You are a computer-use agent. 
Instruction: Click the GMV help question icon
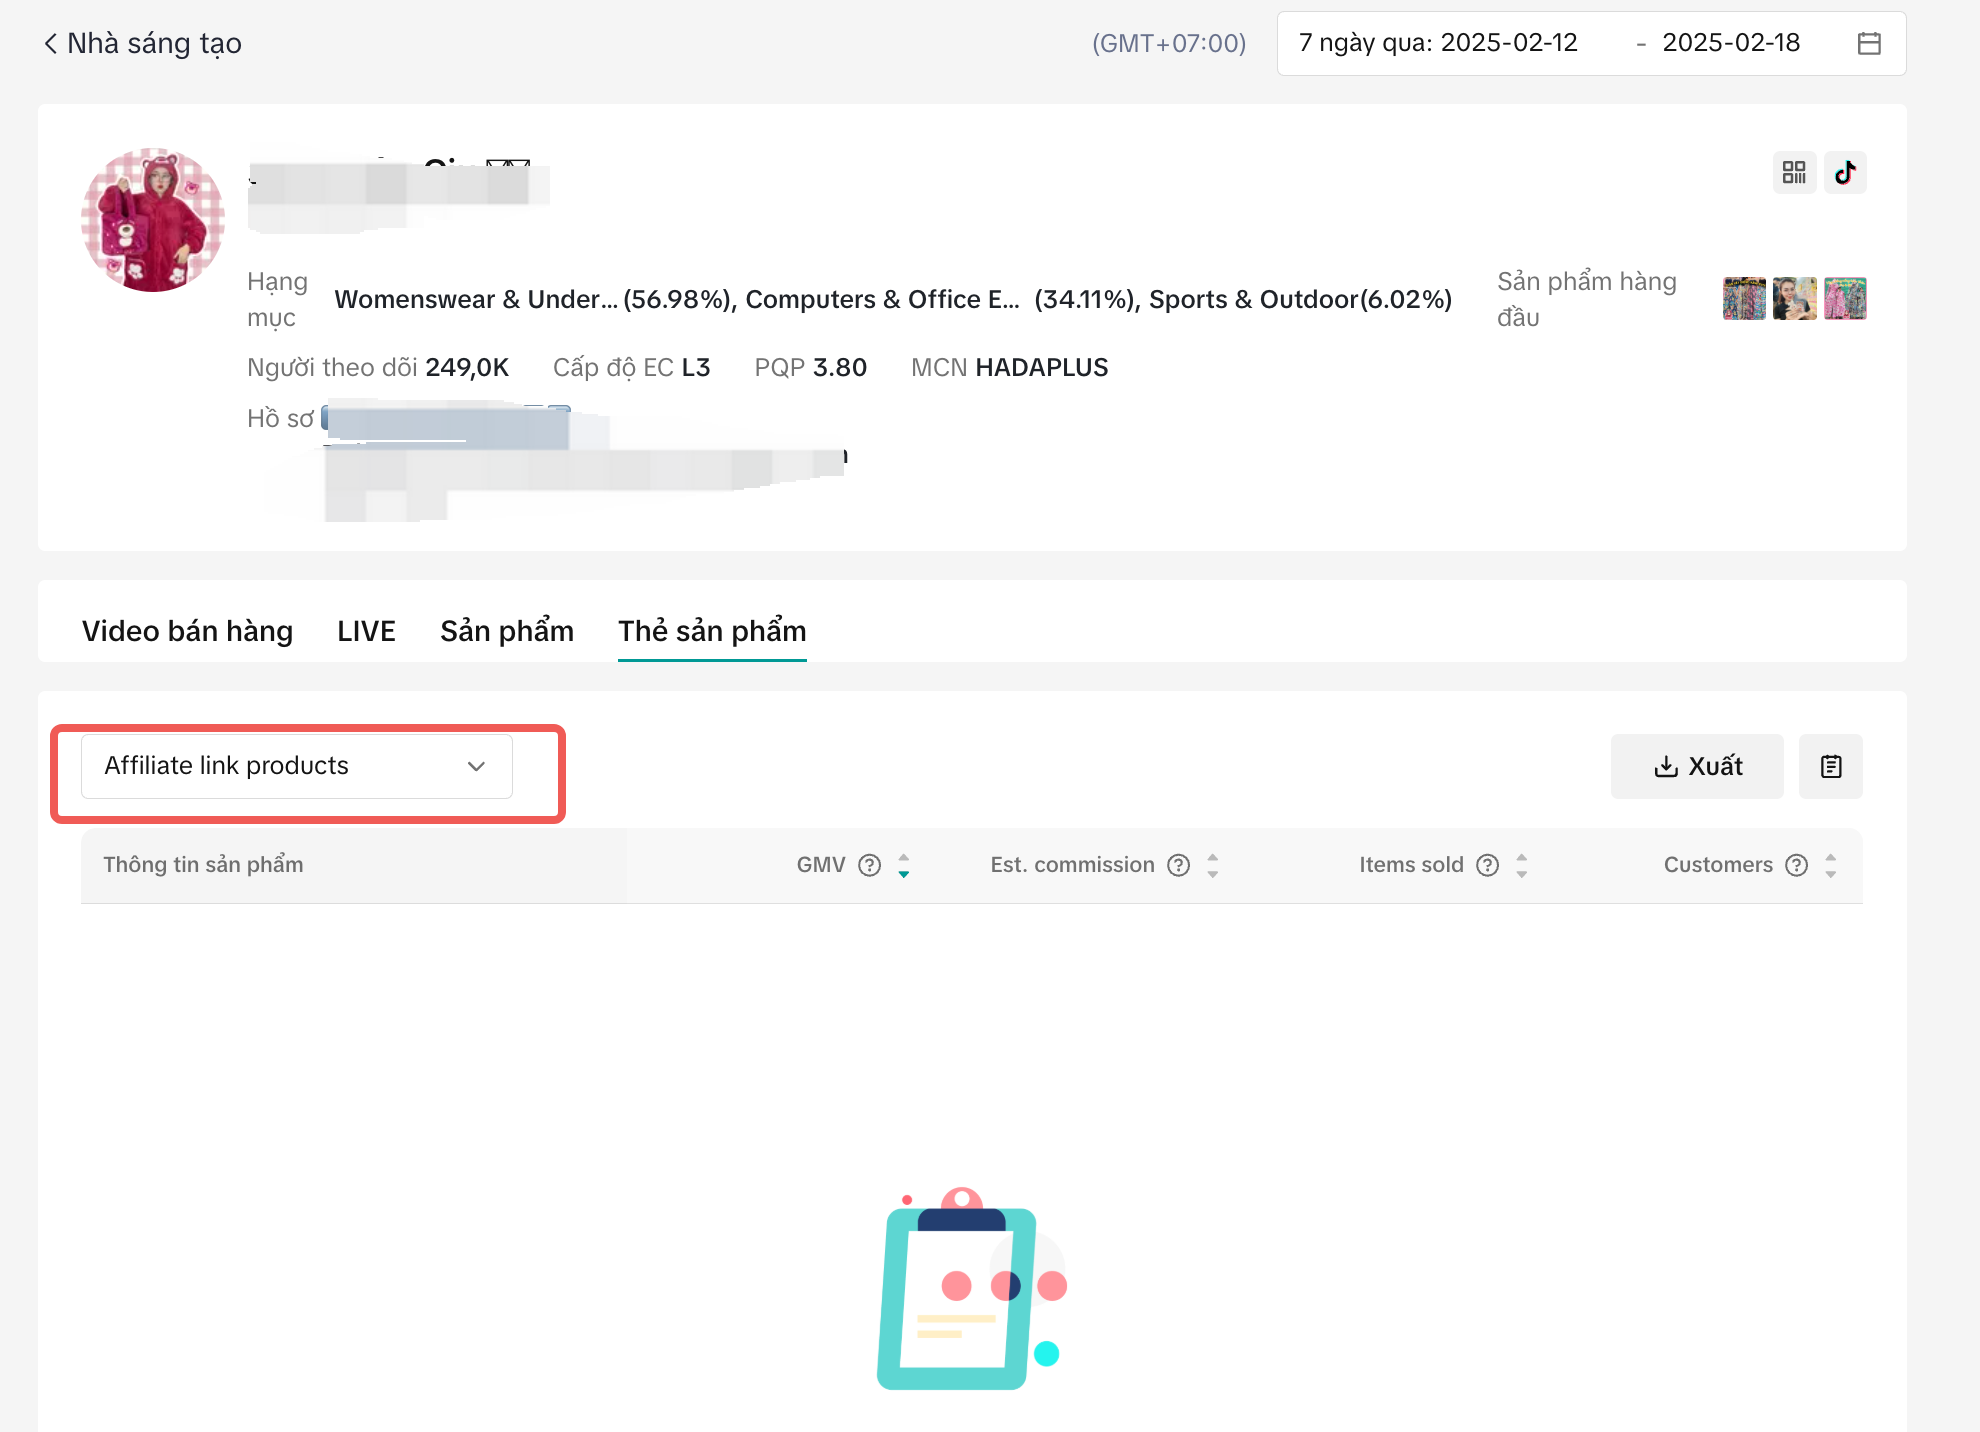point(870,865)
